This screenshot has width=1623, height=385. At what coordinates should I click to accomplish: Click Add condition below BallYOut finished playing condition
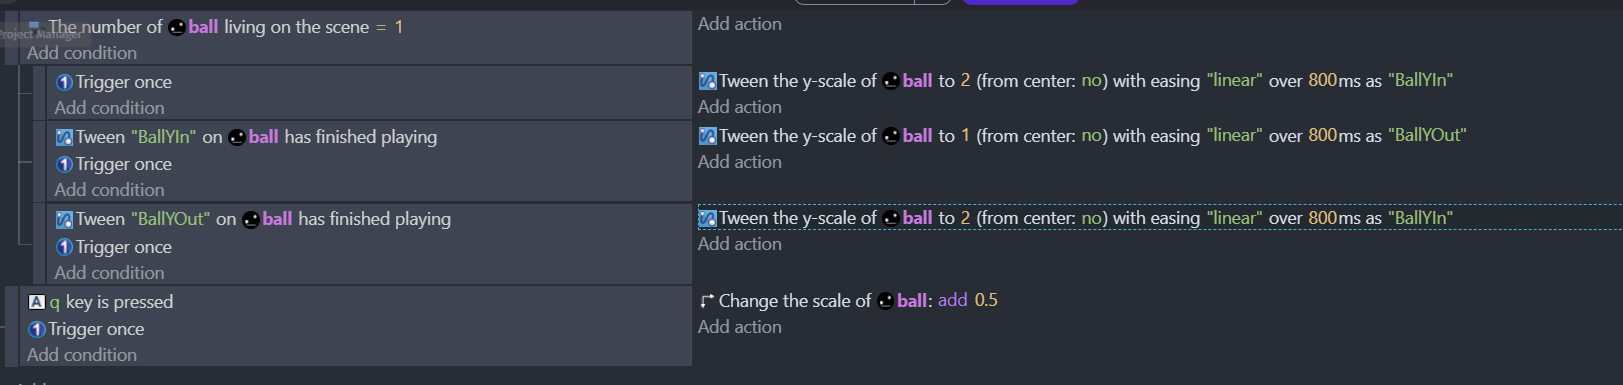pos(109,273)
